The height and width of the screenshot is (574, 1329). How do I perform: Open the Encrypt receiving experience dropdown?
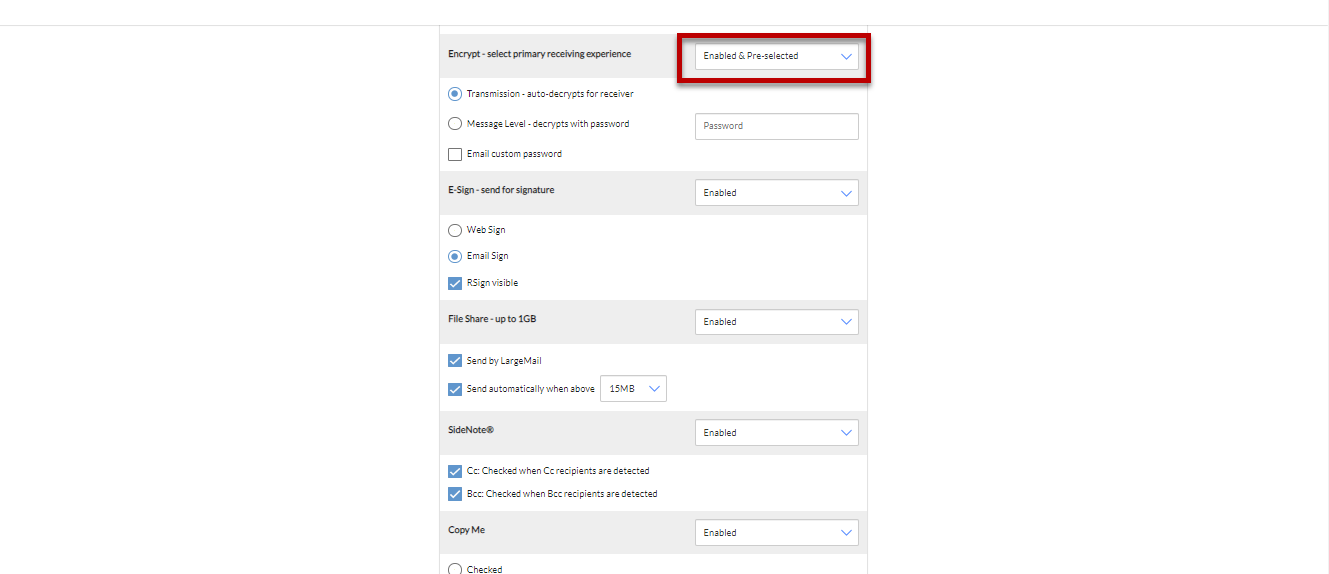click(776, 56)
